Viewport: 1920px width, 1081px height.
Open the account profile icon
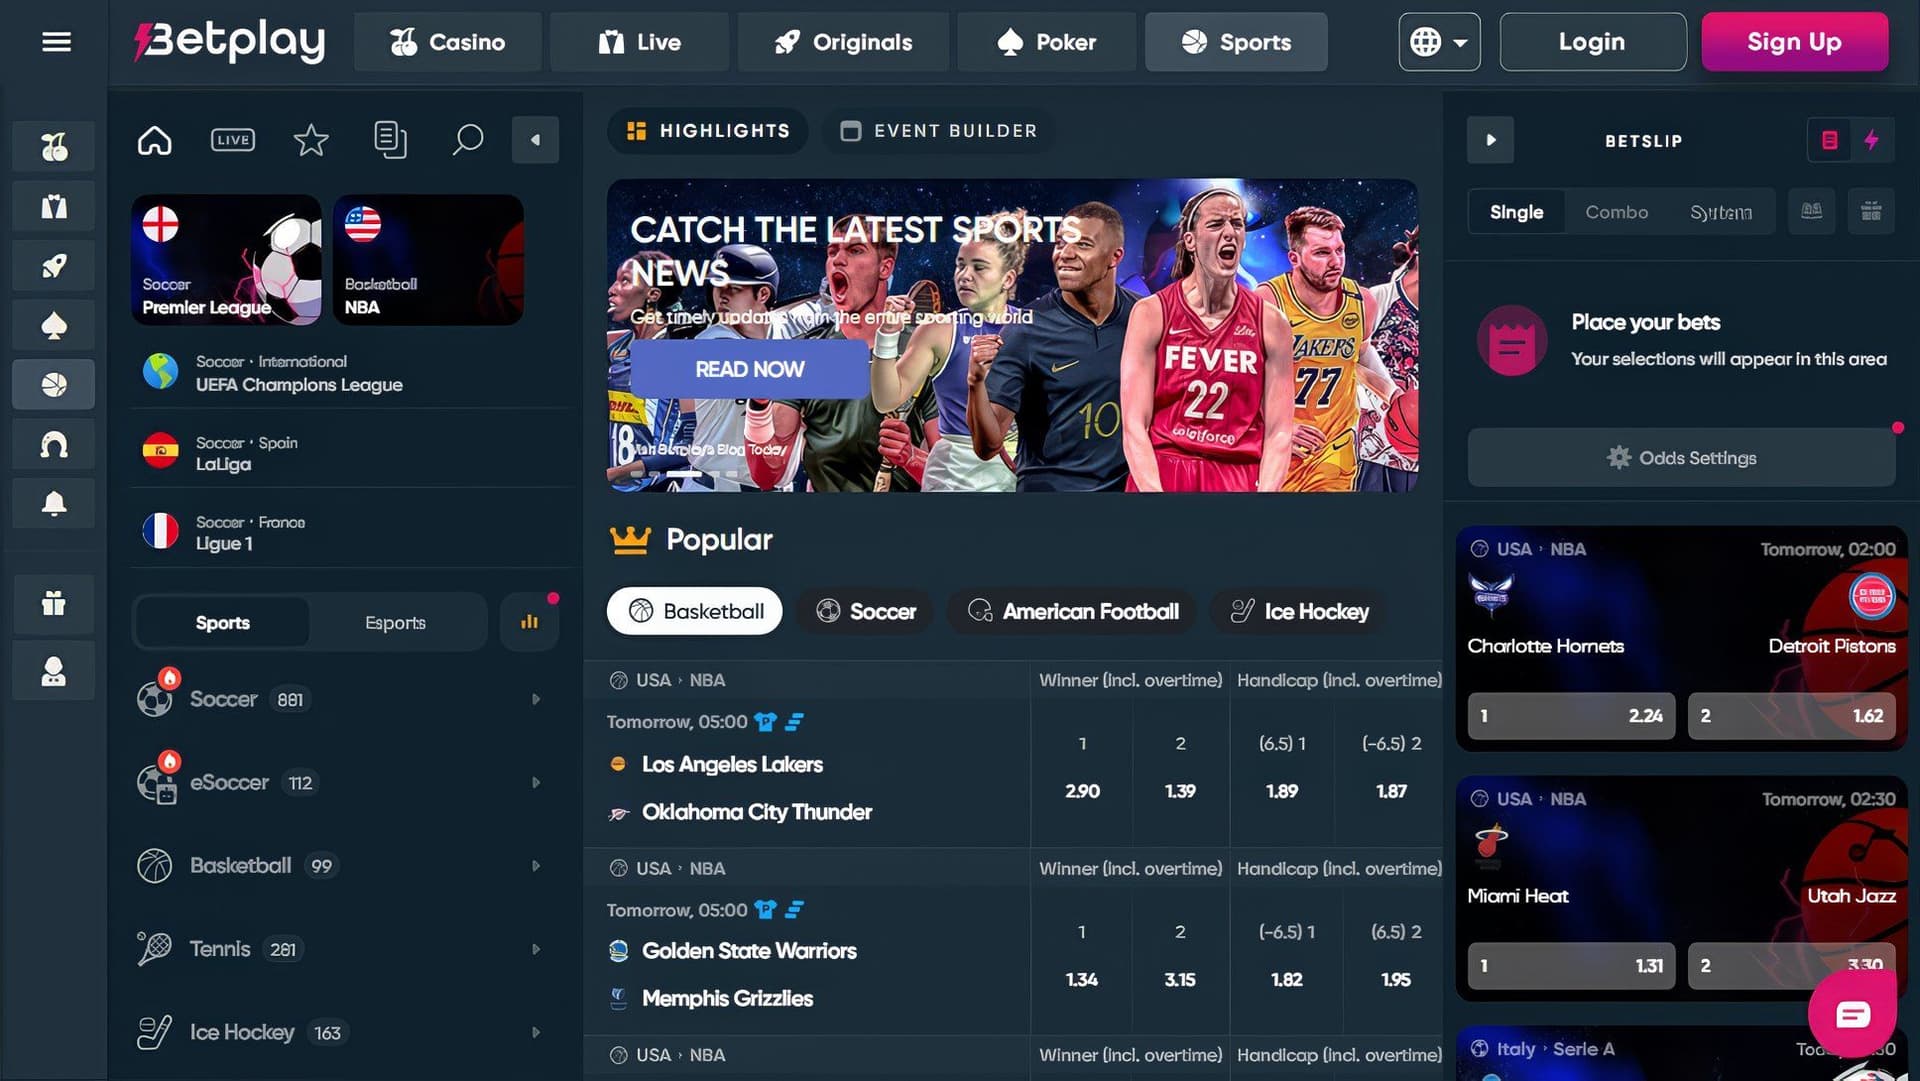[52, 670]
